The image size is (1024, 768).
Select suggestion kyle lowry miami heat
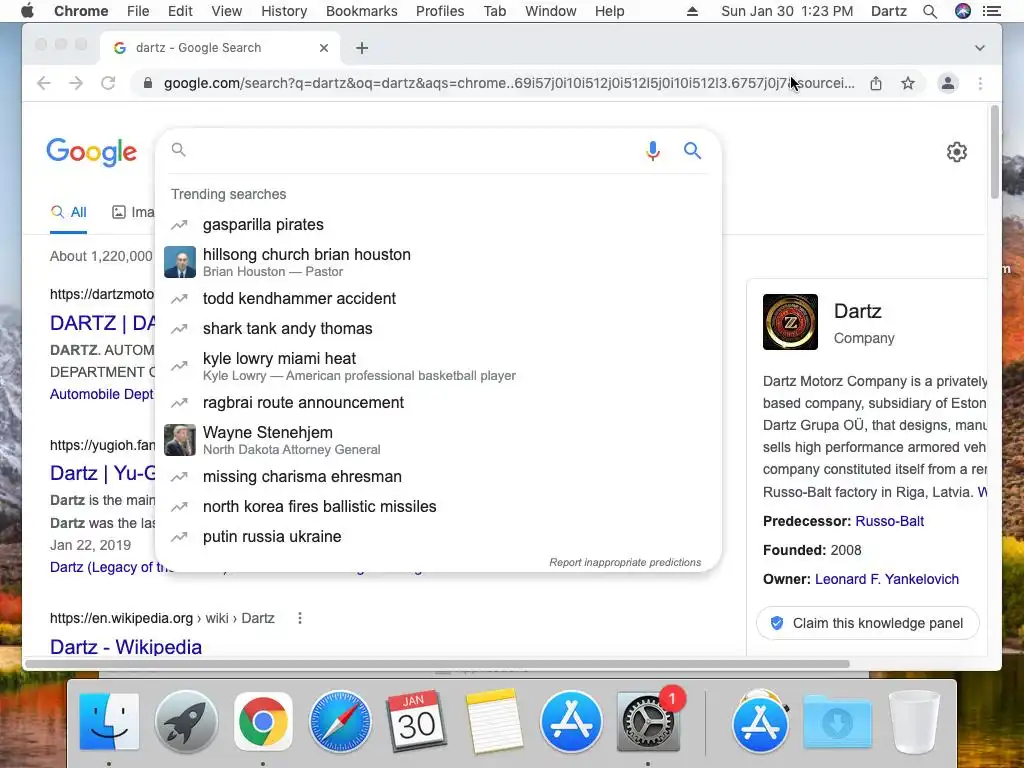pyautogui.click(x=438, y=366)
